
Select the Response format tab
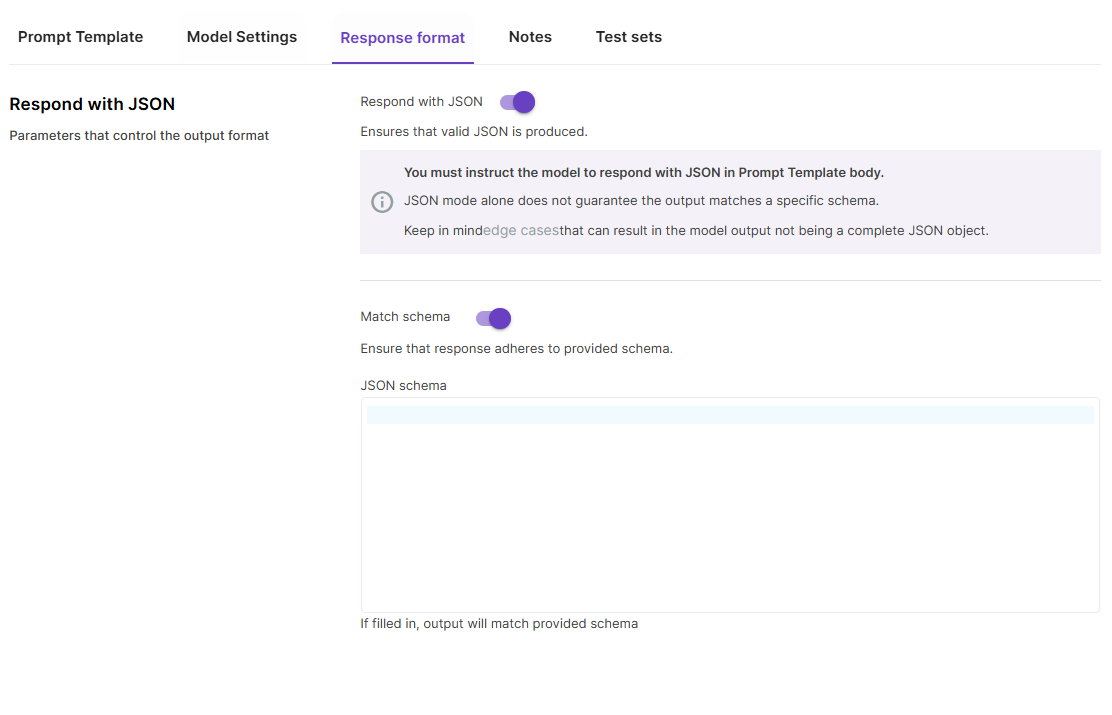tap(402, 38)
